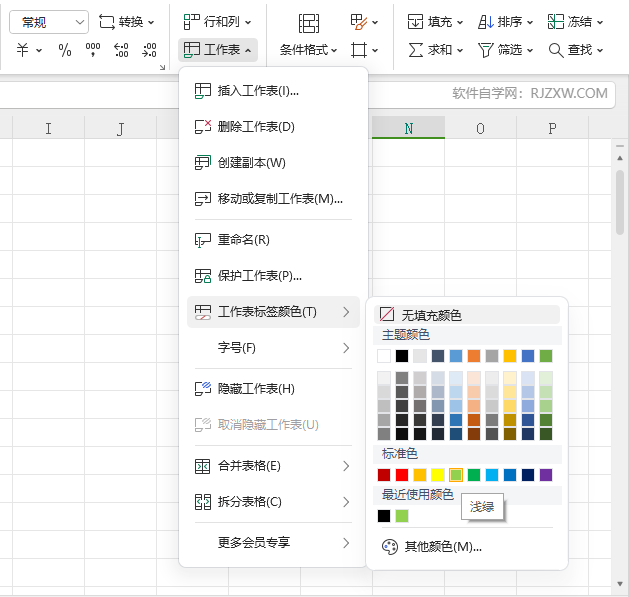Click the 排序 sort button
The height and width of the screenshot is (597, 629).
(505, 22)
